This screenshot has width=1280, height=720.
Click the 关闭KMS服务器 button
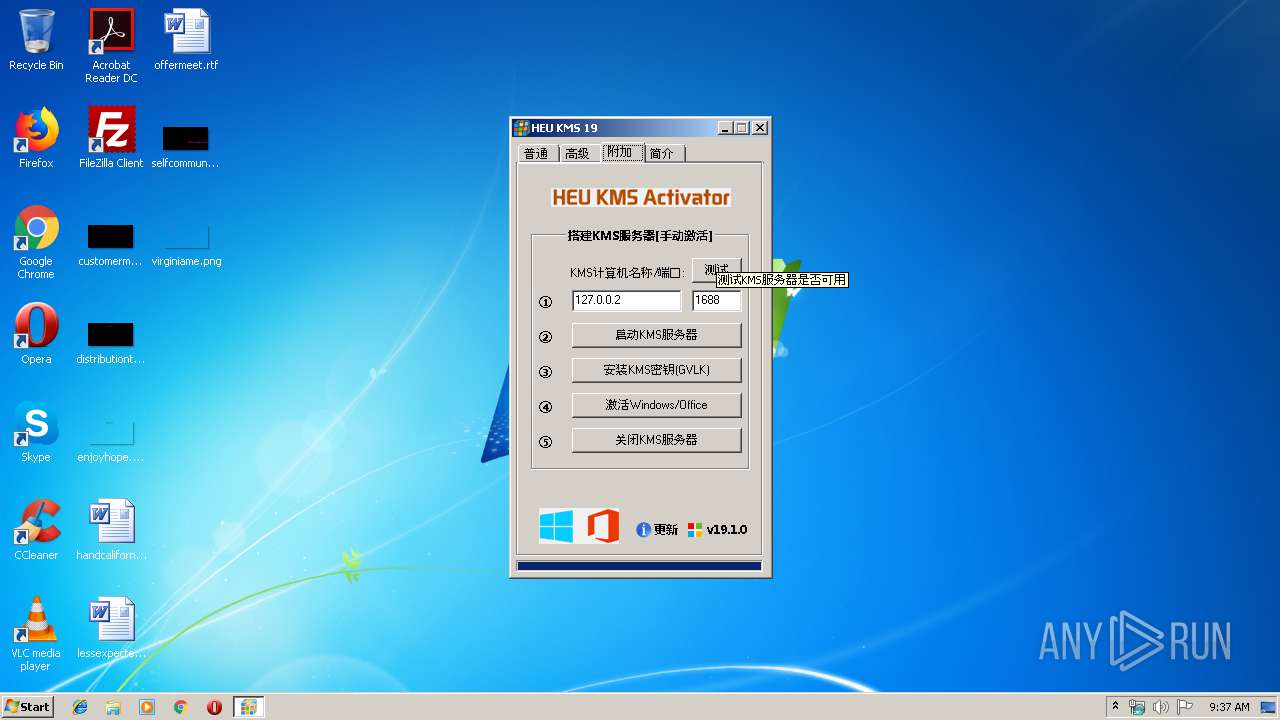pos(656,440)
